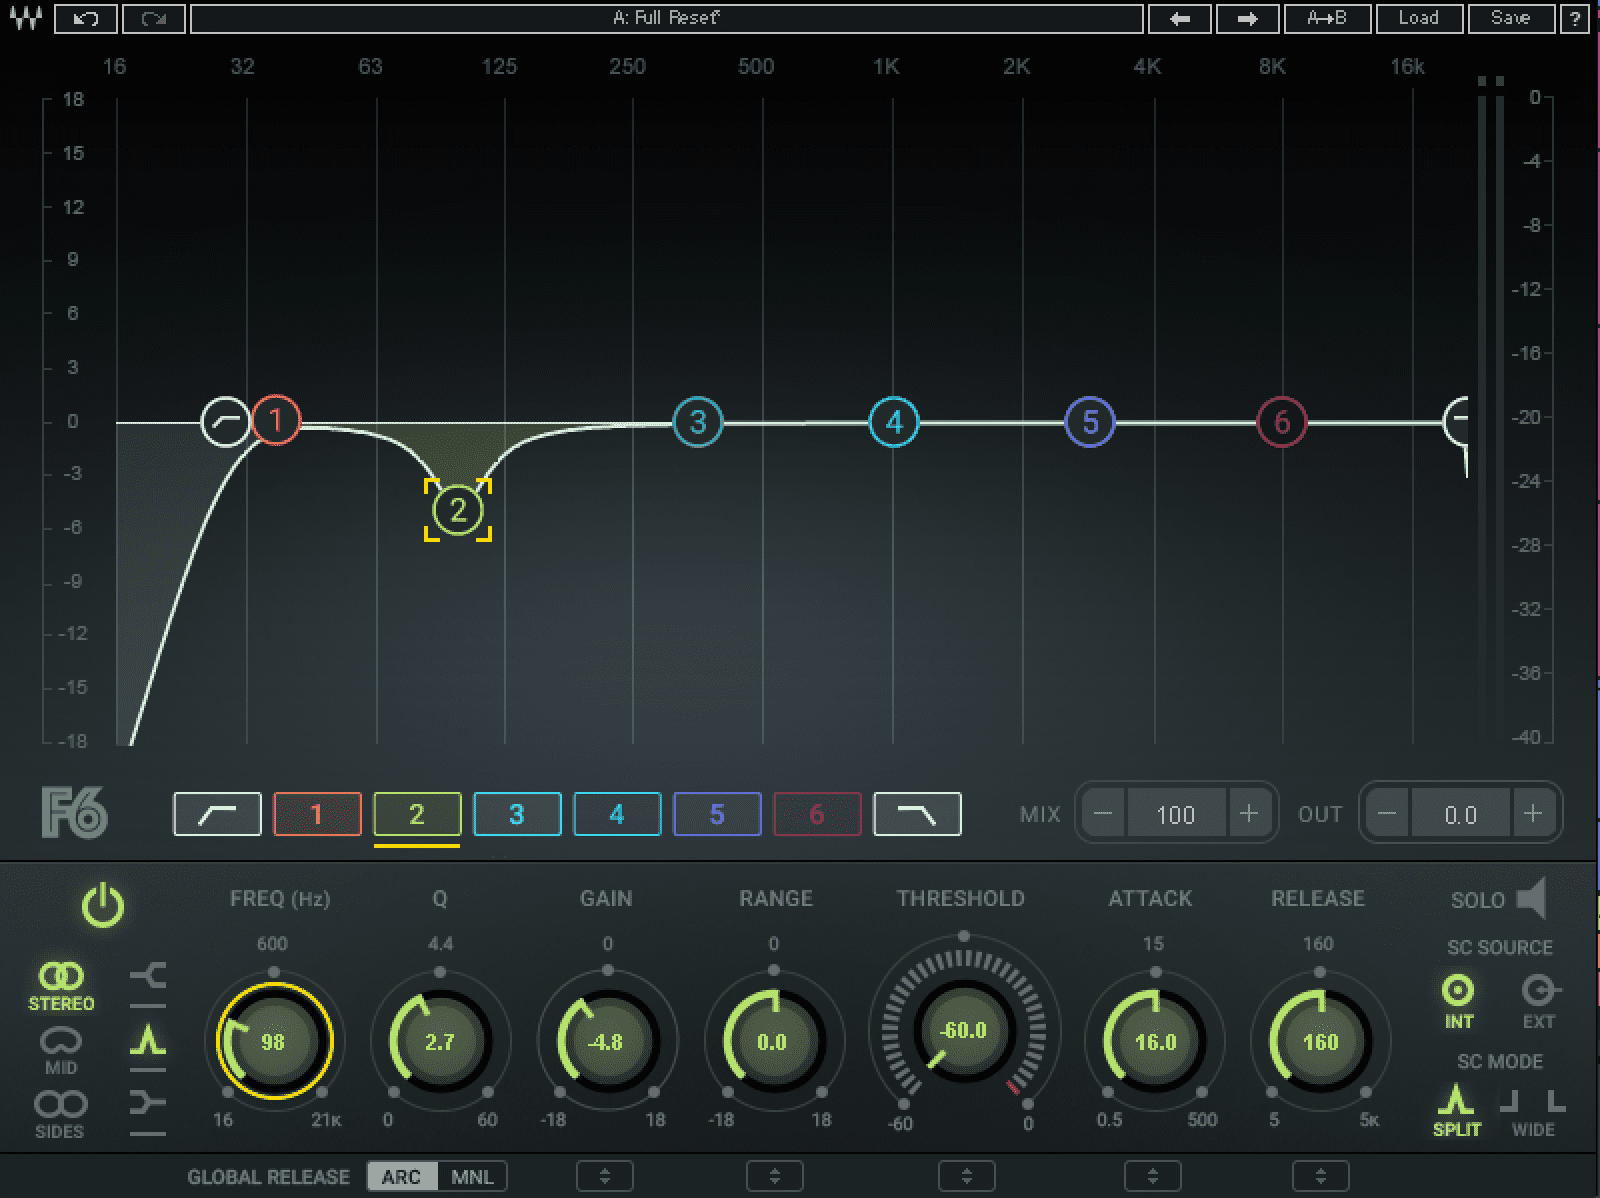The image size is (1600, 1198).
Task: Select the high-pass filter node on the EQ graph
Action: pos(225,421)
